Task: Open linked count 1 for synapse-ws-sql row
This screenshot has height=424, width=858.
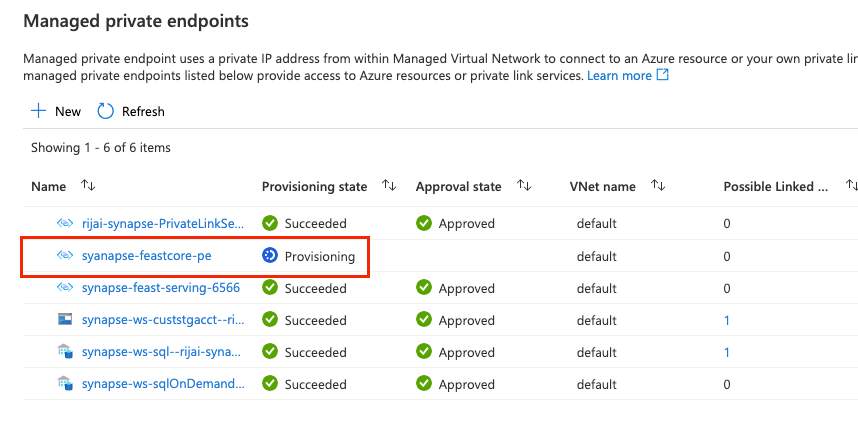Action: click(727, 352)
